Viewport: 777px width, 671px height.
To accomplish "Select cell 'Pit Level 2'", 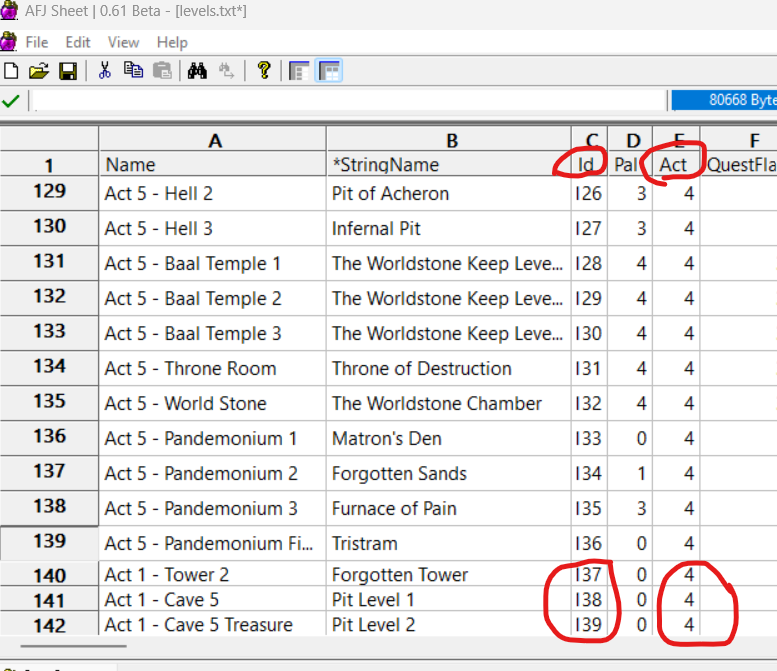I will pyautogui.click(x=448, y=624).
